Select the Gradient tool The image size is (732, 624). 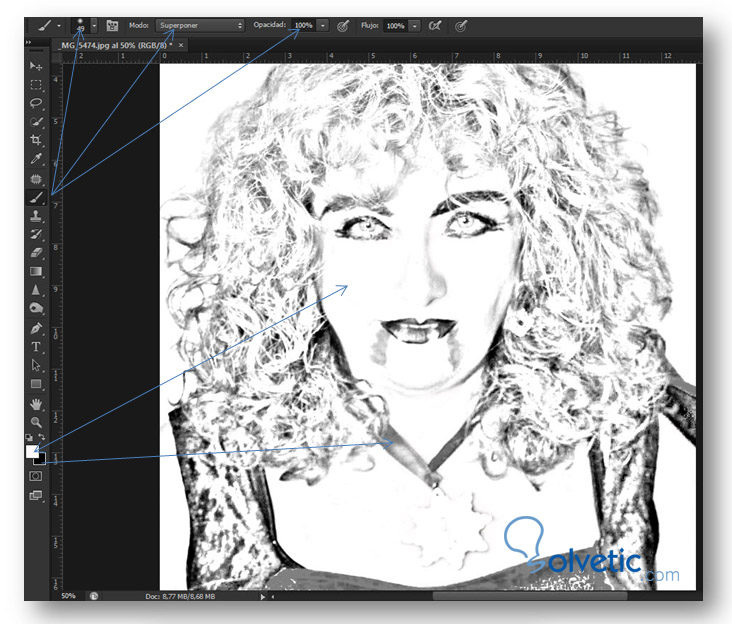[x=36, y=272]
